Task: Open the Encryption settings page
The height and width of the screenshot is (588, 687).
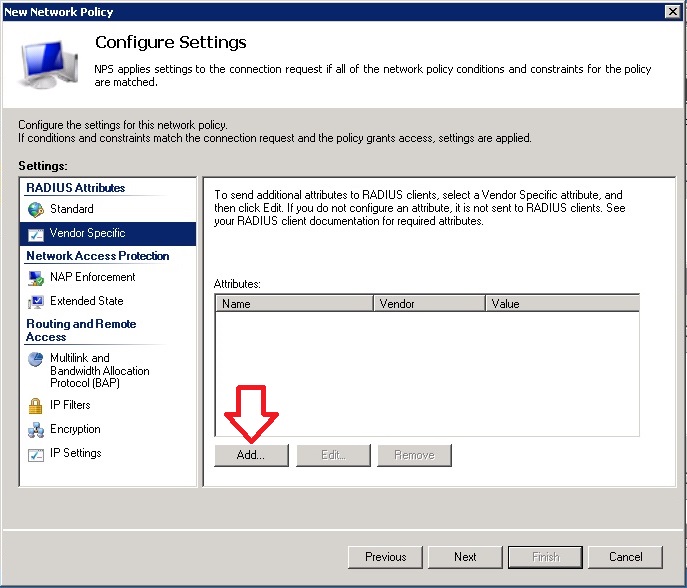Action: [75, 429]
